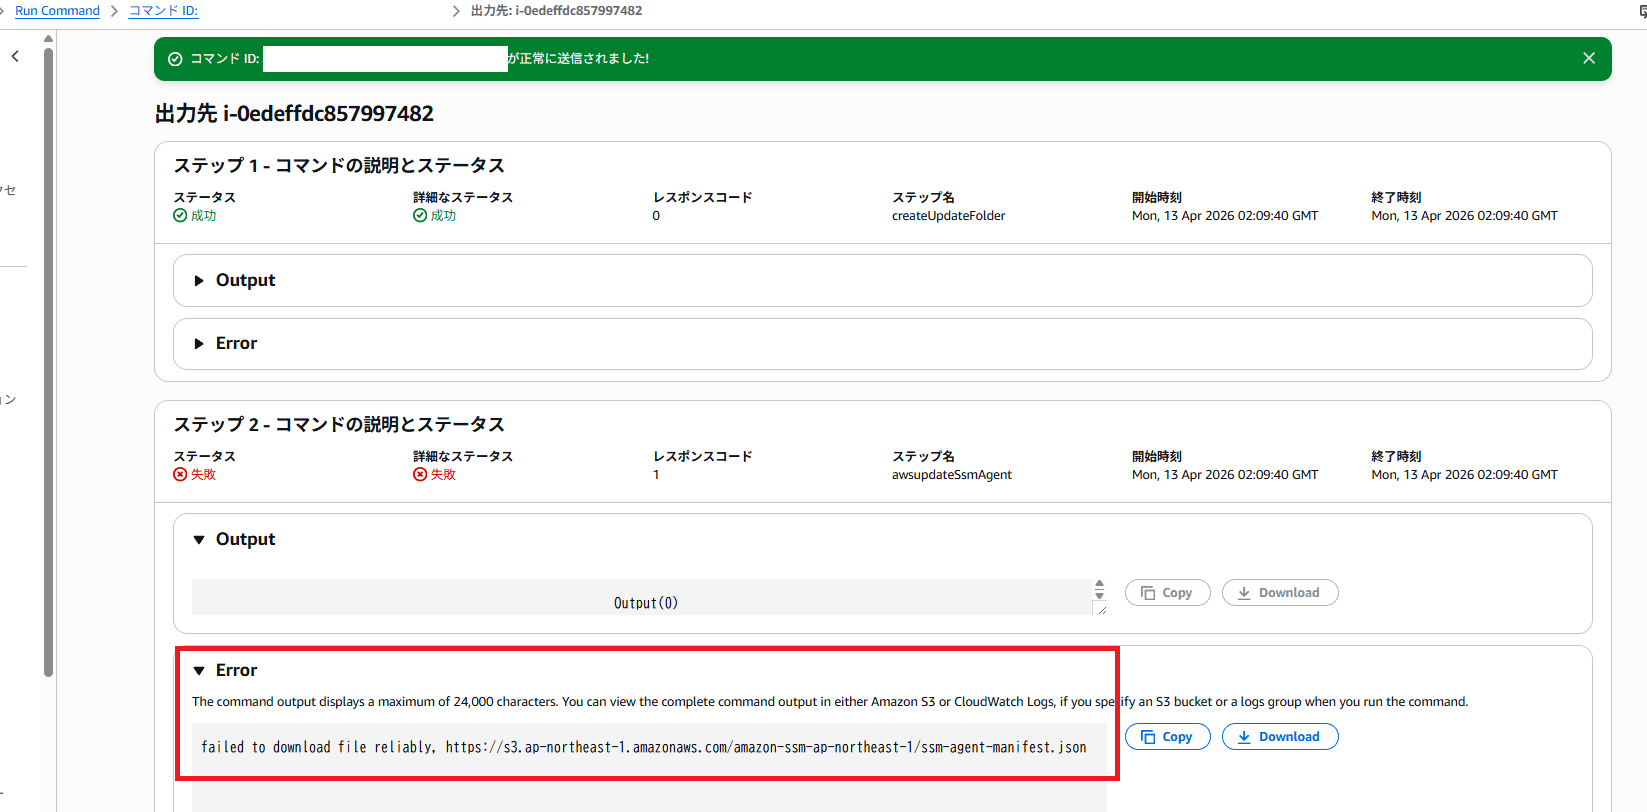Click the Step 2 失敗 status icon
The width and height of the screenshot is (1647, 812).
pos(180,475)
